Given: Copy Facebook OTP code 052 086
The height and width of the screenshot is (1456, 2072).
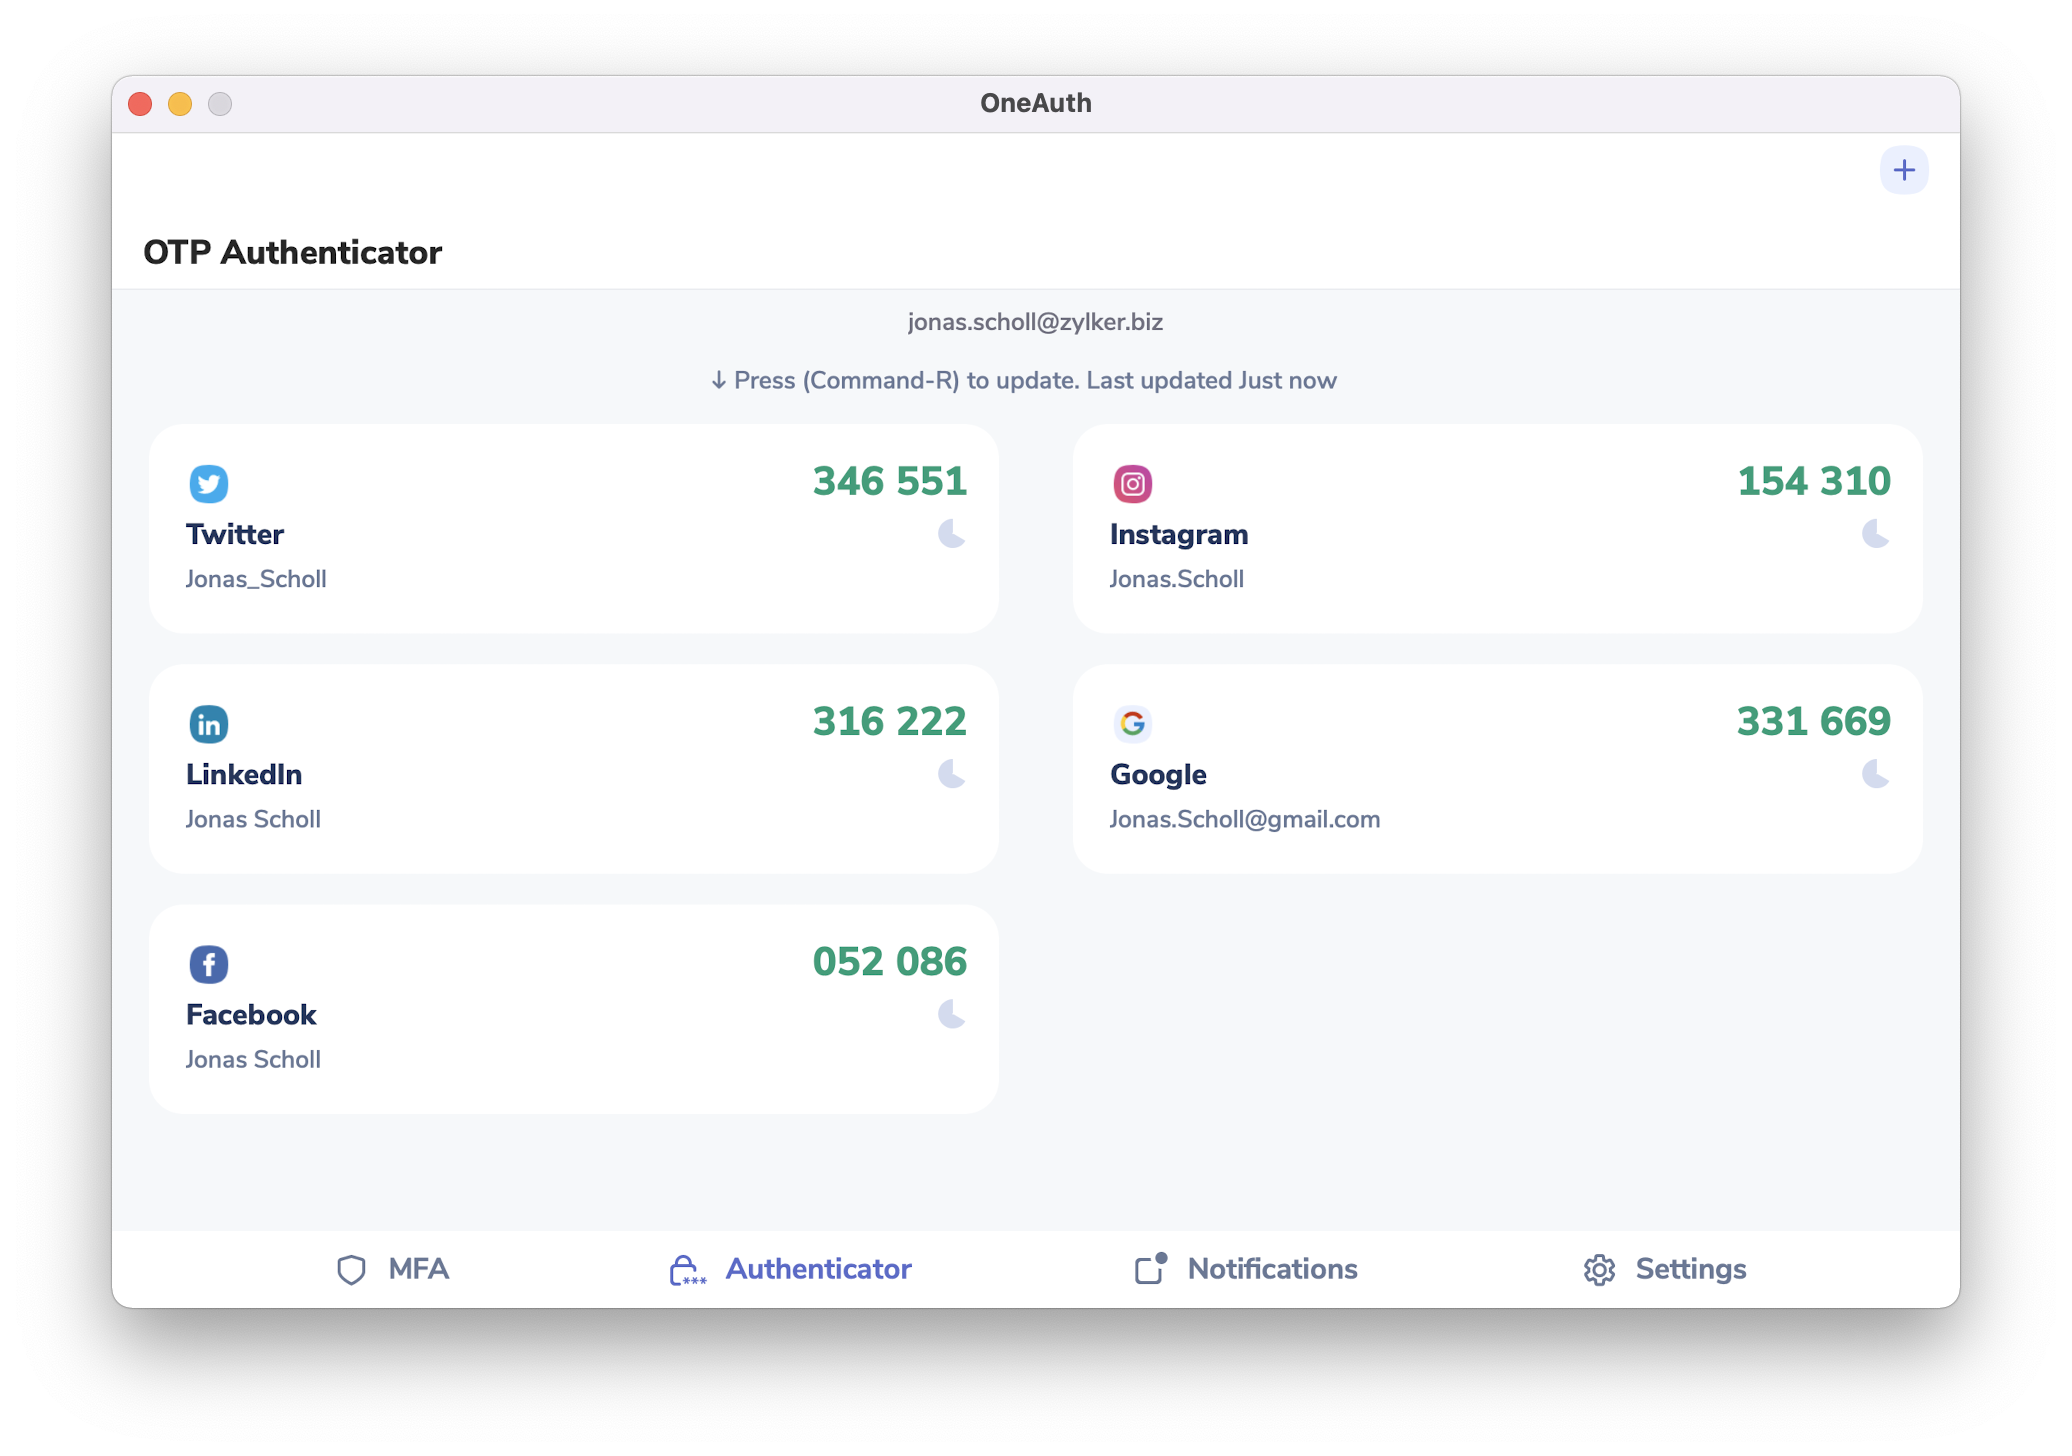Looking at the screenshot, I should (890, 961).
